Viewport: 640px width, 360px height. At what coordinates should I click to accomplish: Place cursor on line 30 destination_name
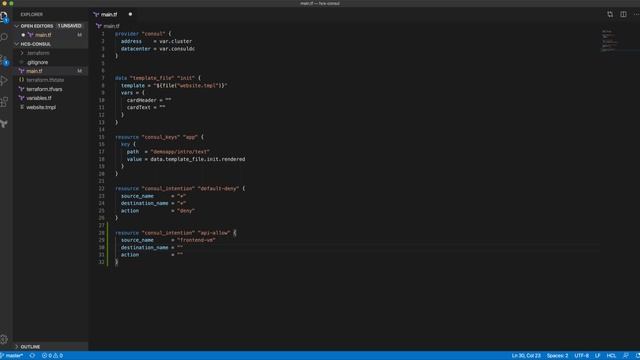point(151,247)
